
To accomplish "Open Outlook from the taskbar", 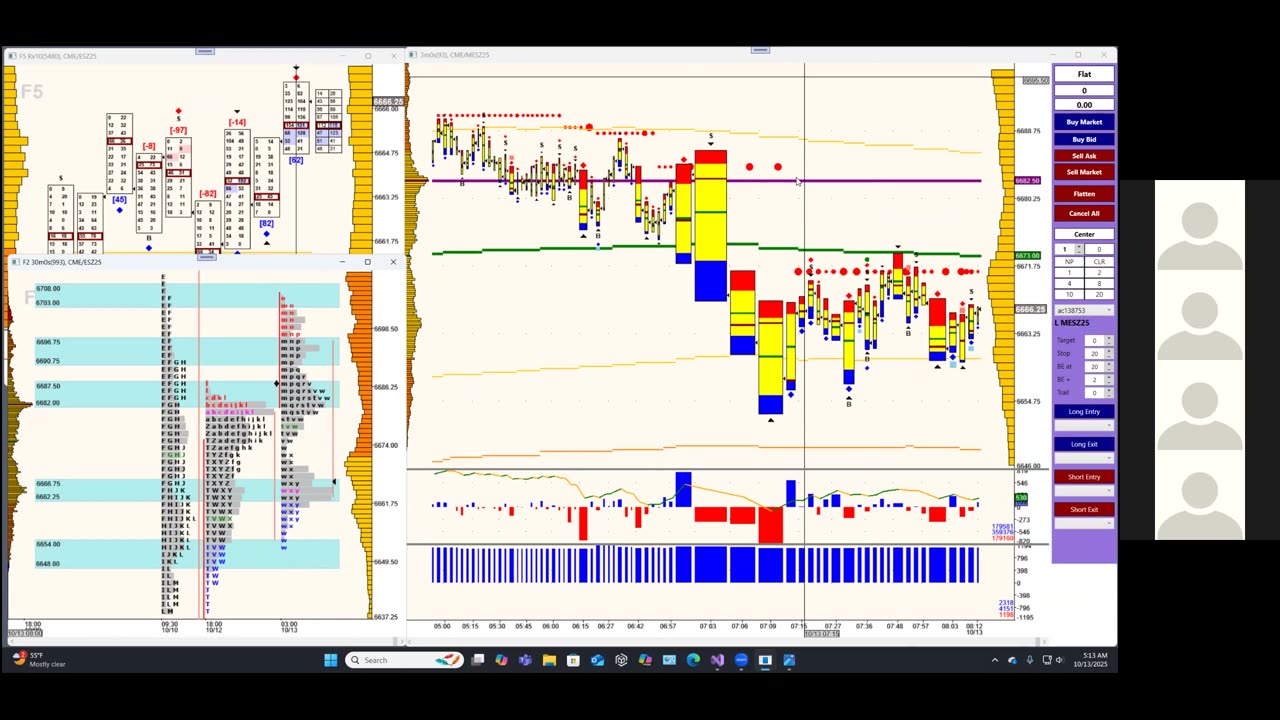I will tap(597, 660).
